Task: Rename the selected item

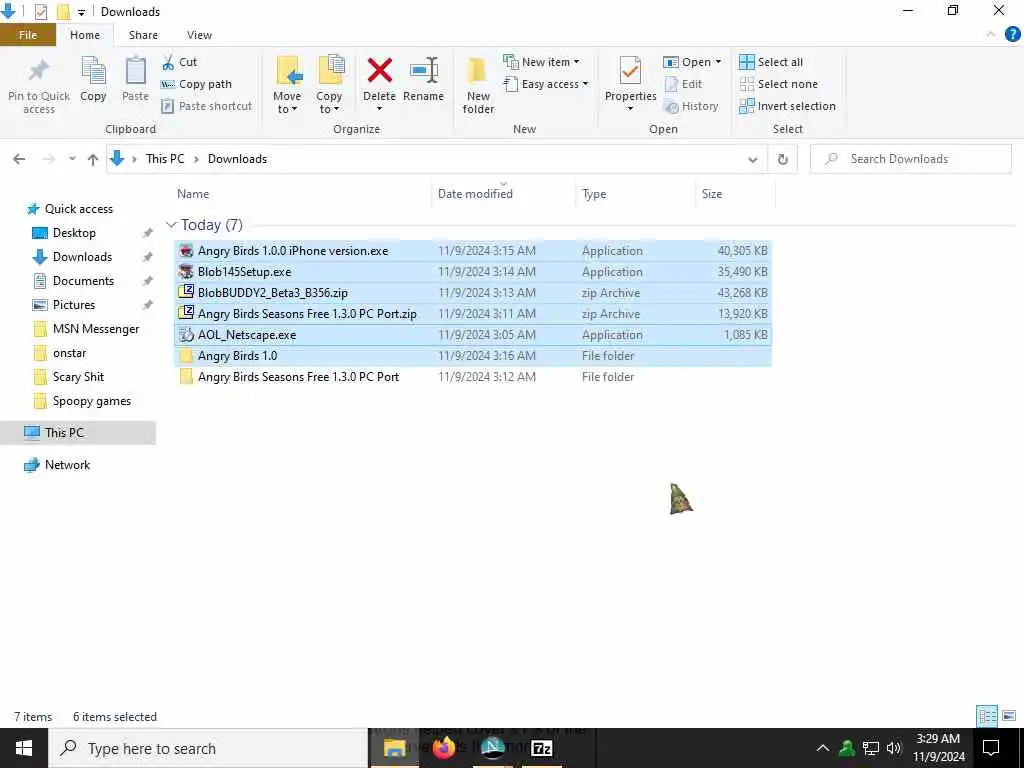Action: tap(423, 79)
